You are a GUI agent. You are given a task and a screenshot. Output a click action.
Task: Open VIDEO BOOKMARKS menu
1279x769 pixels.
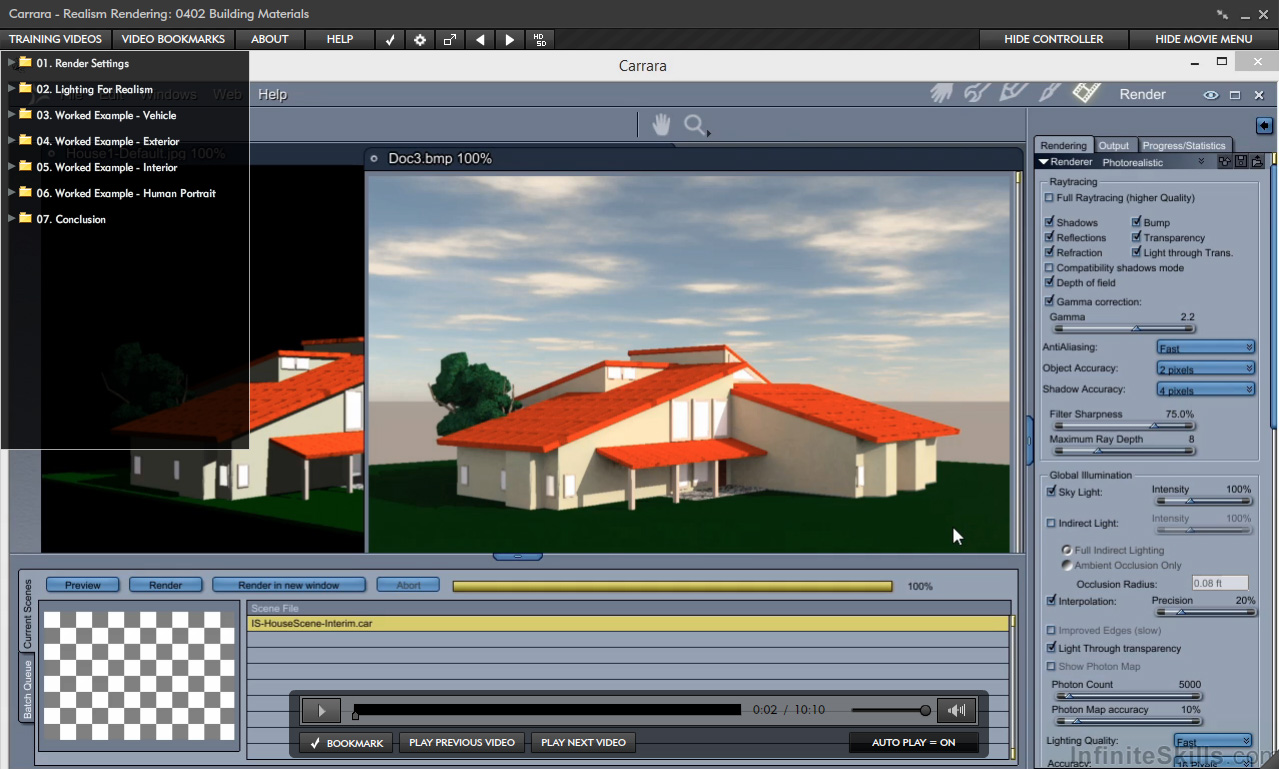click(x=173, y=39)
